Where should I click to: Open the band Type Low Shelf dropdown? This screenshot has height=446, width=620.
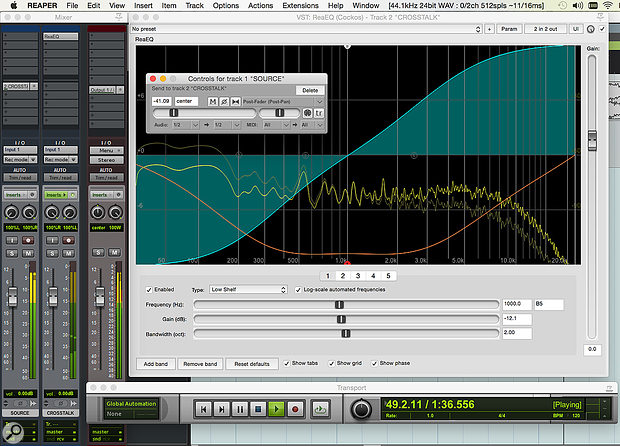[248, 289]
